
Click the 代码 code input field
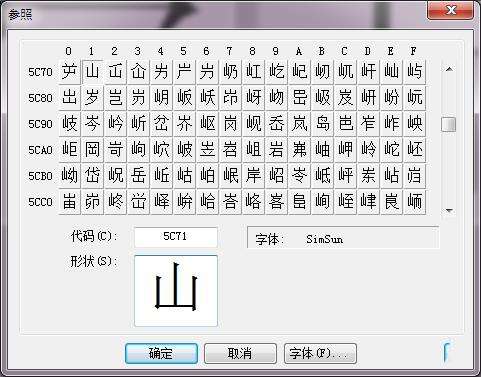176,237
